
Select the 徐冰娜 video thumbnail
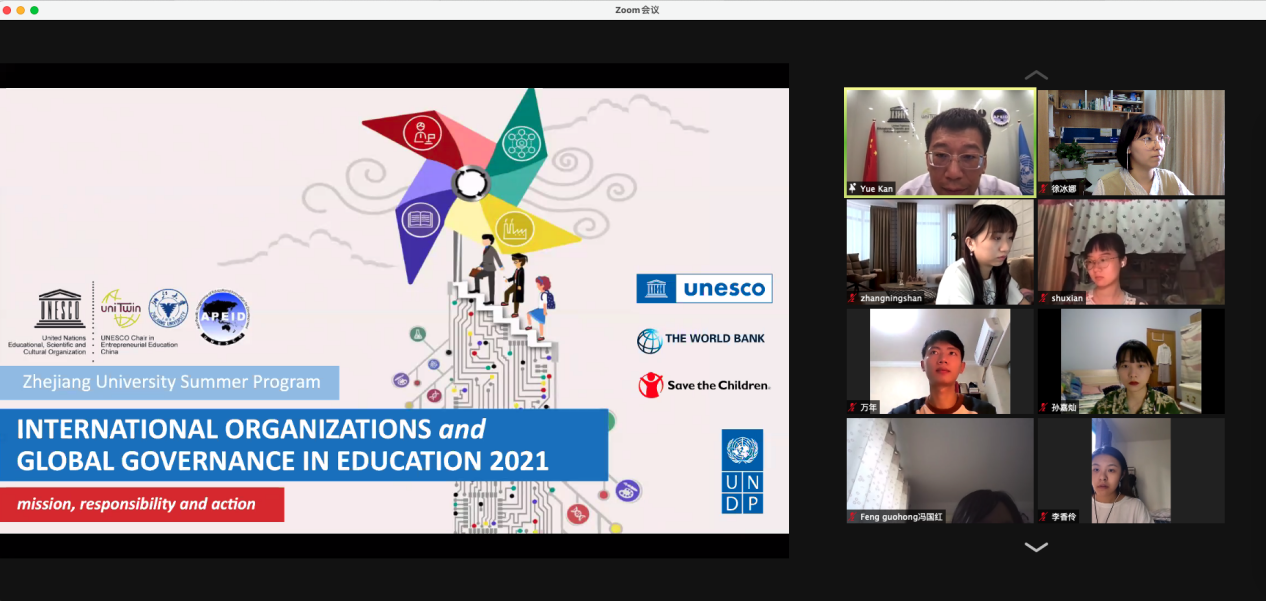(1131, 140)
